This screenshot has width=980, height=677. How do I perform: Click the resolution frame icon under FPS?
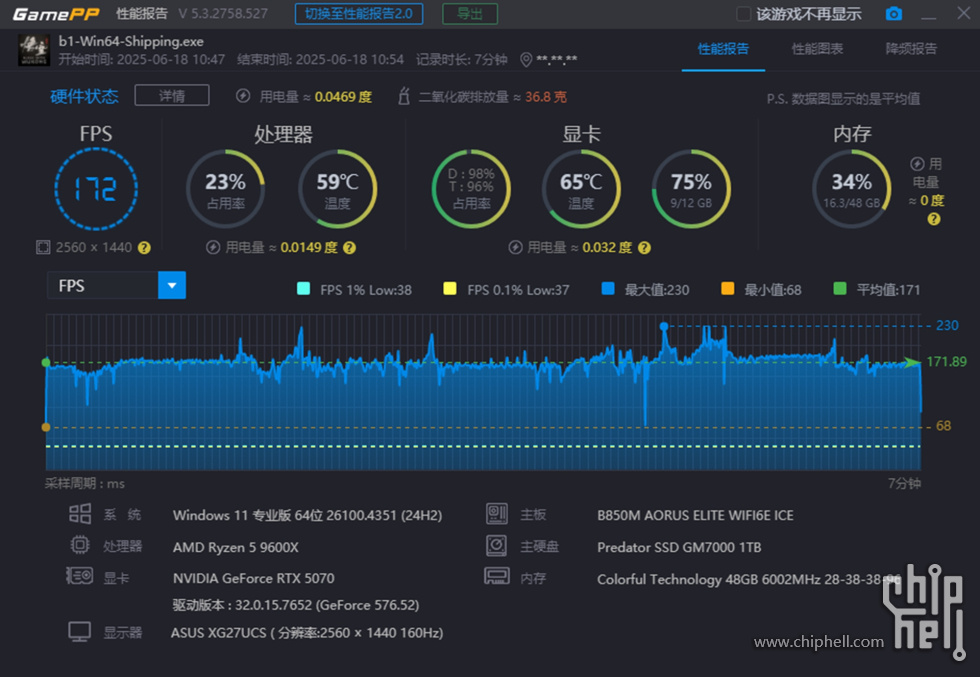click(42, 248)
